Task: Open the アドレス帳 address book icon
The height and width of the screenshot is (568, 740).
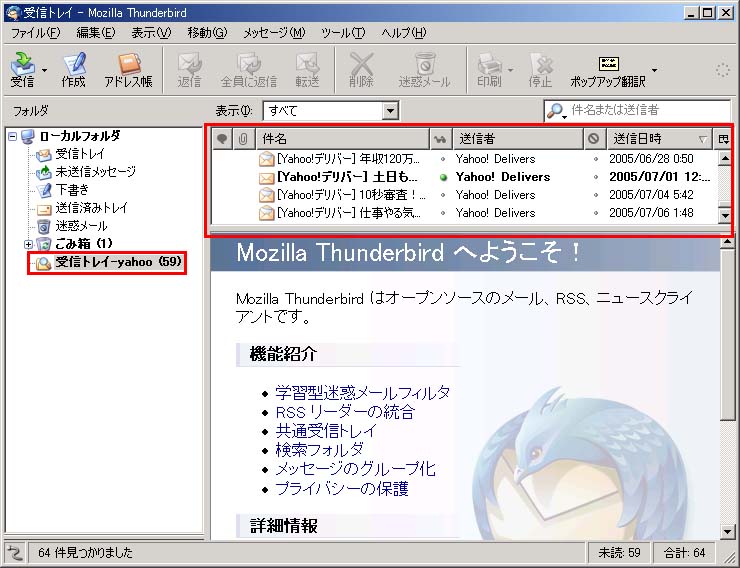Action: pos(128,69)
